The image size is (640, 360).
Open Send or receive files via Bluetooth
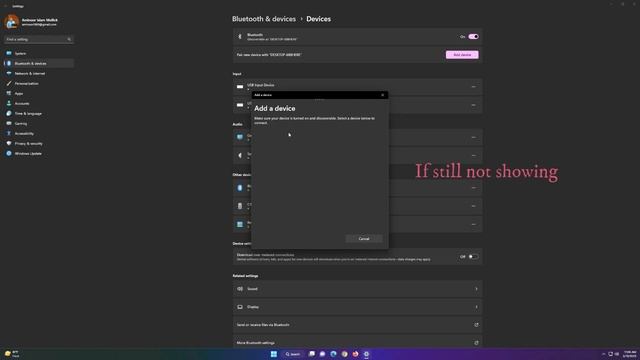[357, 325]
